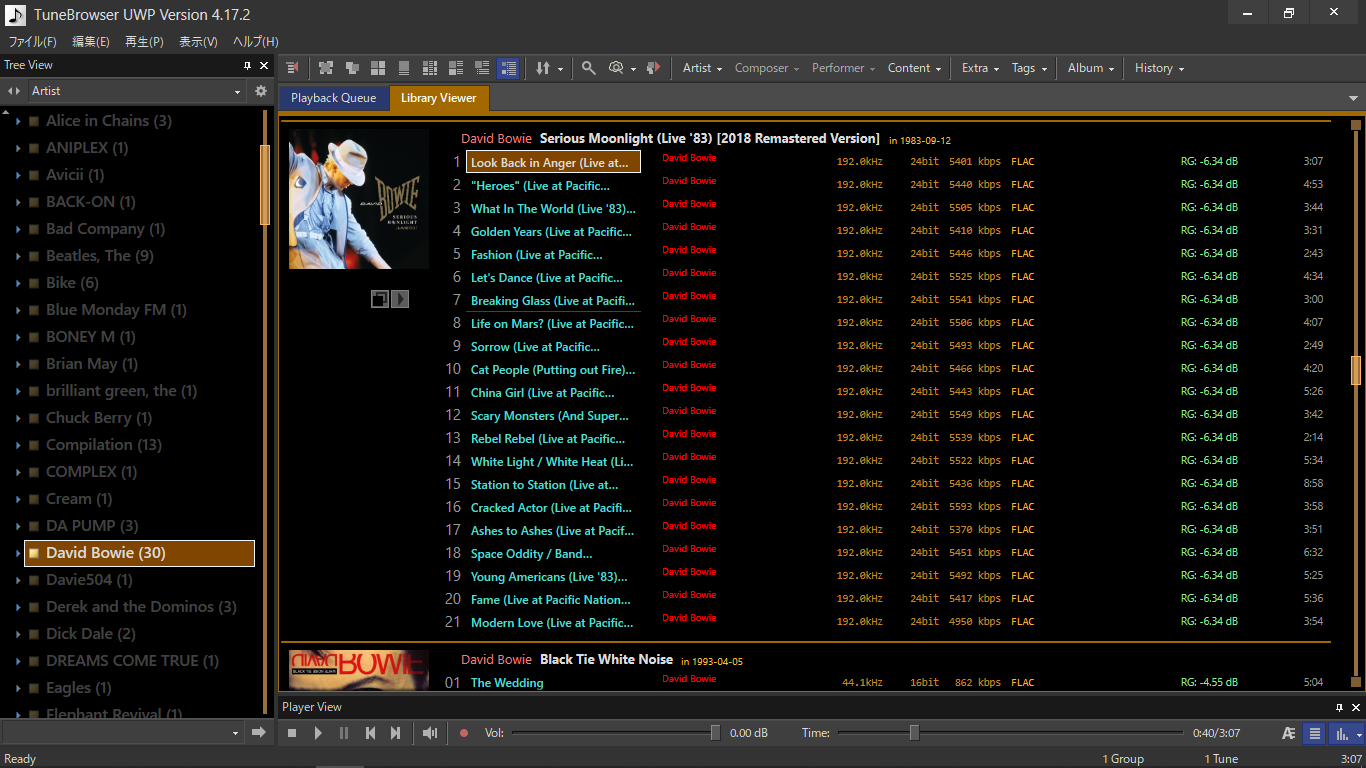
Task: Click the Time seek slider handle
Action: point(914,733)
